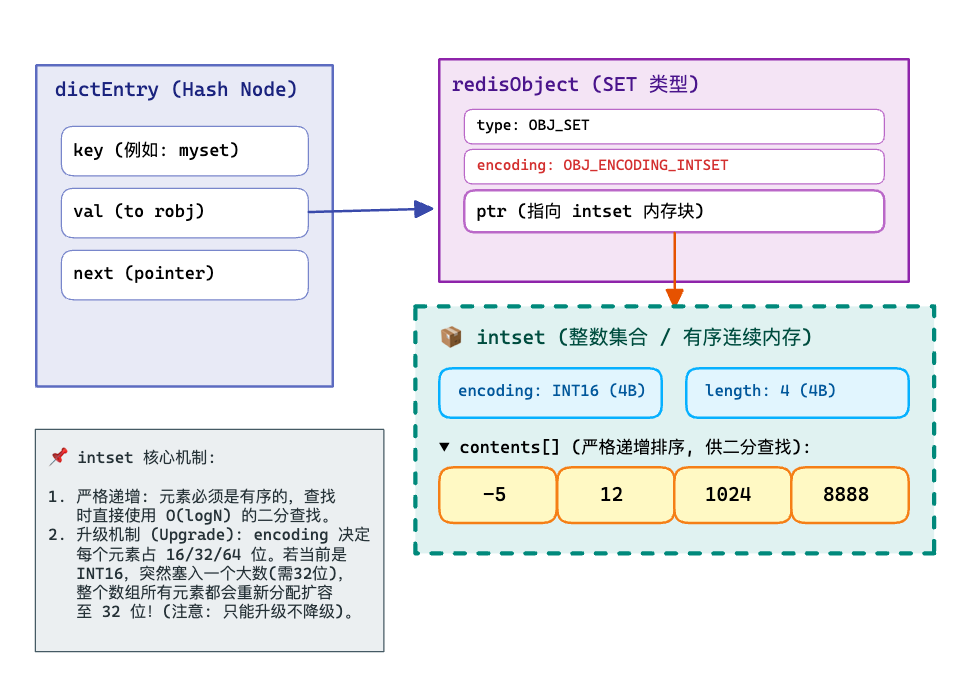
Task: Click the type: OBJ_SET field
Action: [x=673, y=126]
